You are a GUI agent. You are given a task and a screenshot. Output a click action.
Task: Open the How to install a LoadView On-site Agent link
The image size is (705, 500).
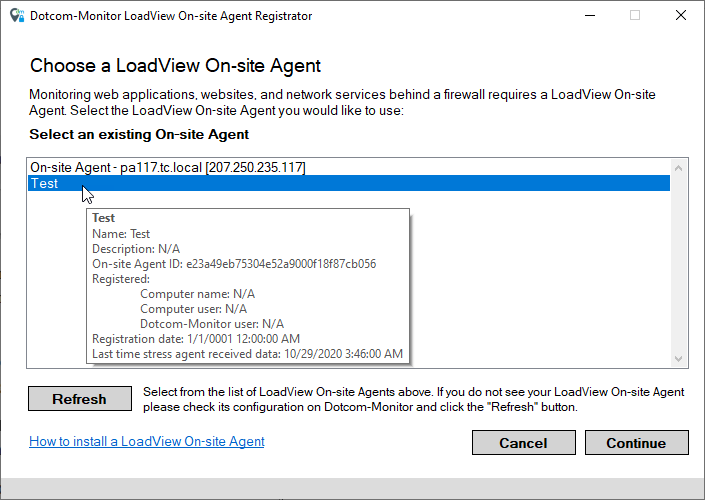(x=147, y=441)
